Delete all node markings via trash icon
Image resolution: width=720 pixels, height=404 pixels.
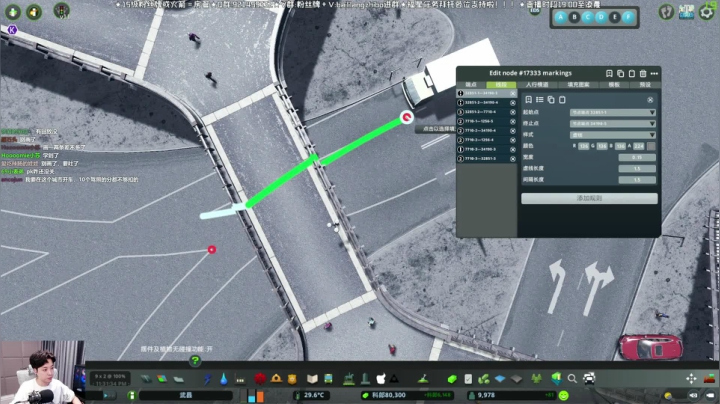[x=643, y=73]
